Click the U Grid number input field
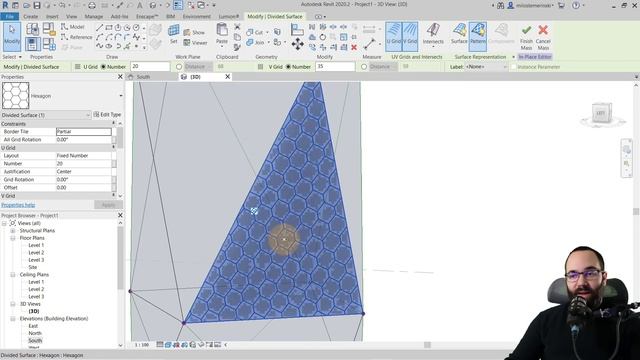 click(150, 67)
